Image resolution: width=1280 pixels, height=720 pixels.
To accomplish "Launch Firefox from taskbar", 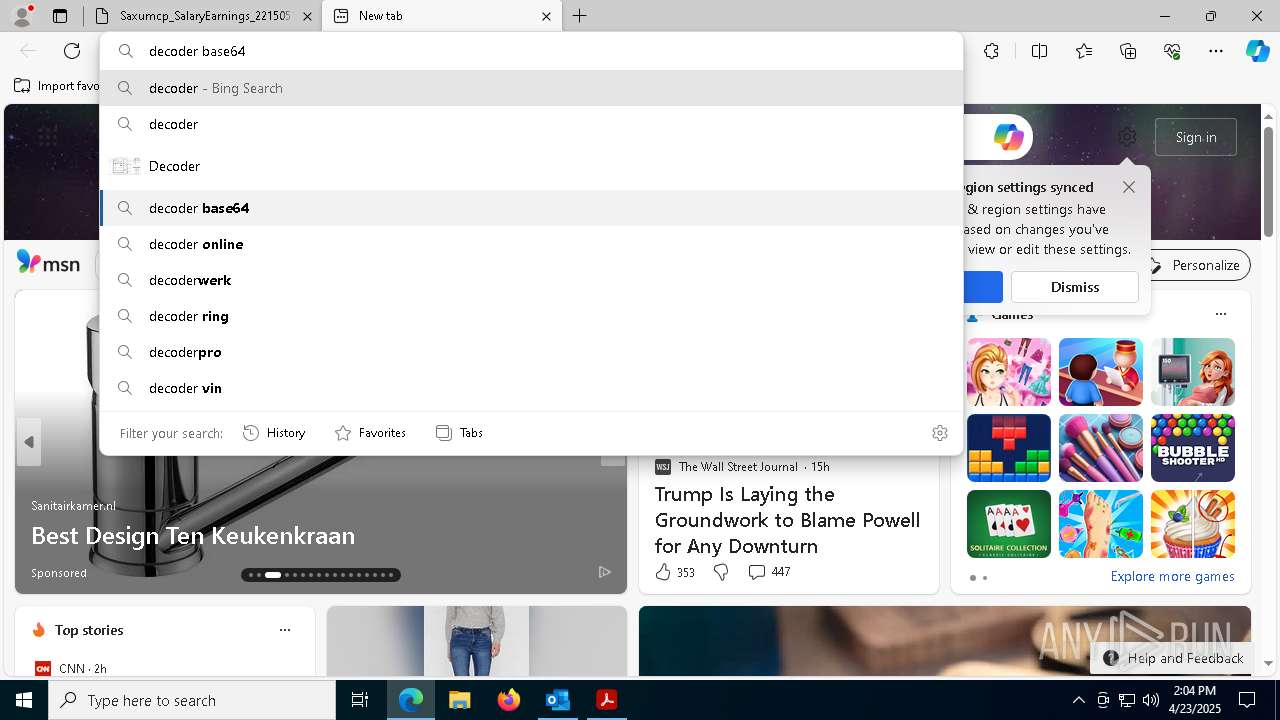I will click(509, 700).
